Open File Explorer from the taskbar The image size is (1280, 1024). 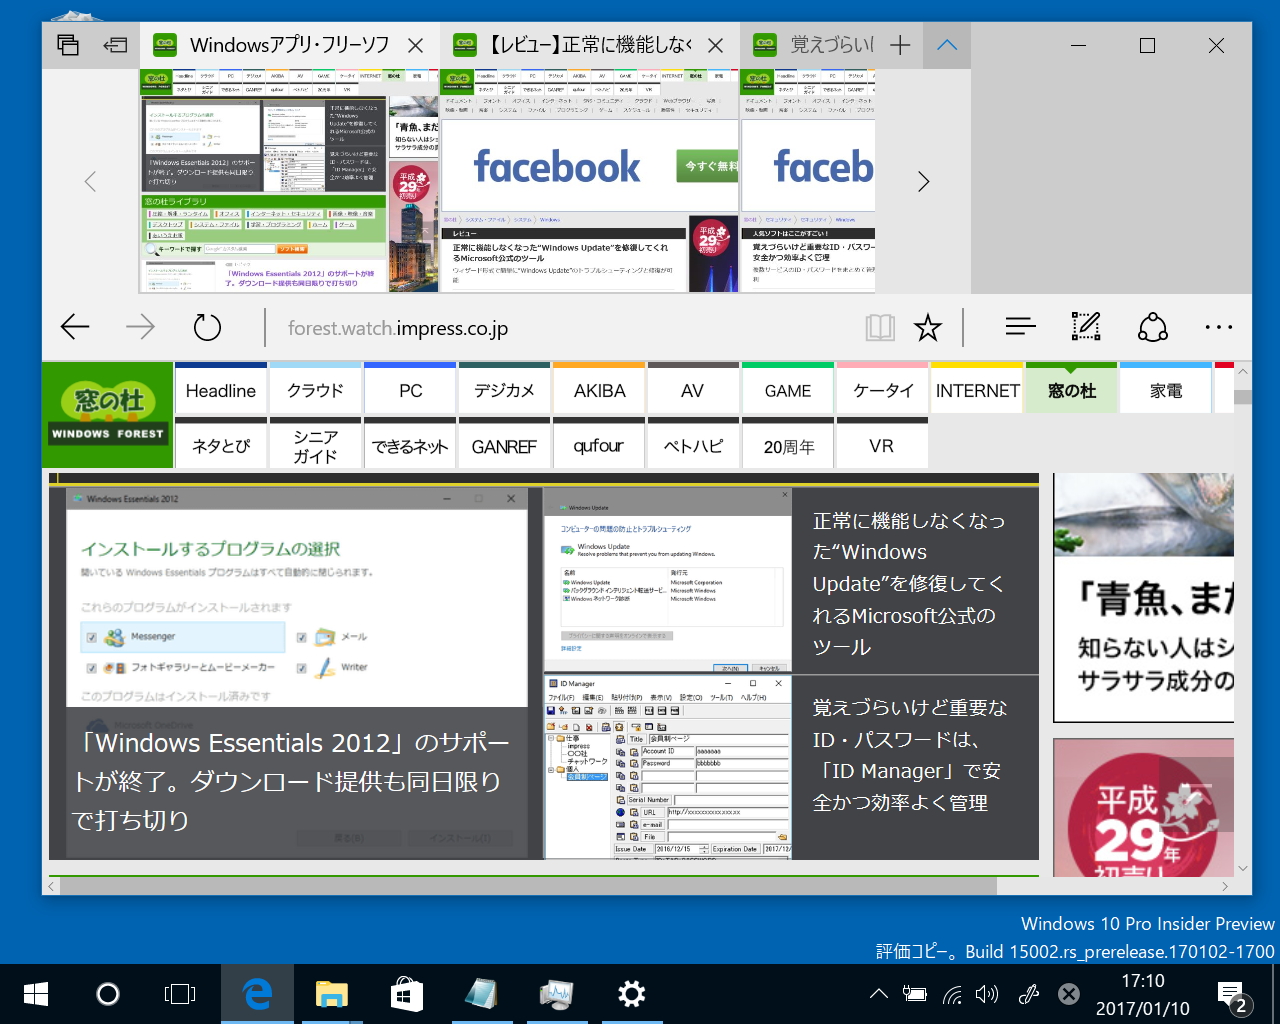[x=331, y=994]
